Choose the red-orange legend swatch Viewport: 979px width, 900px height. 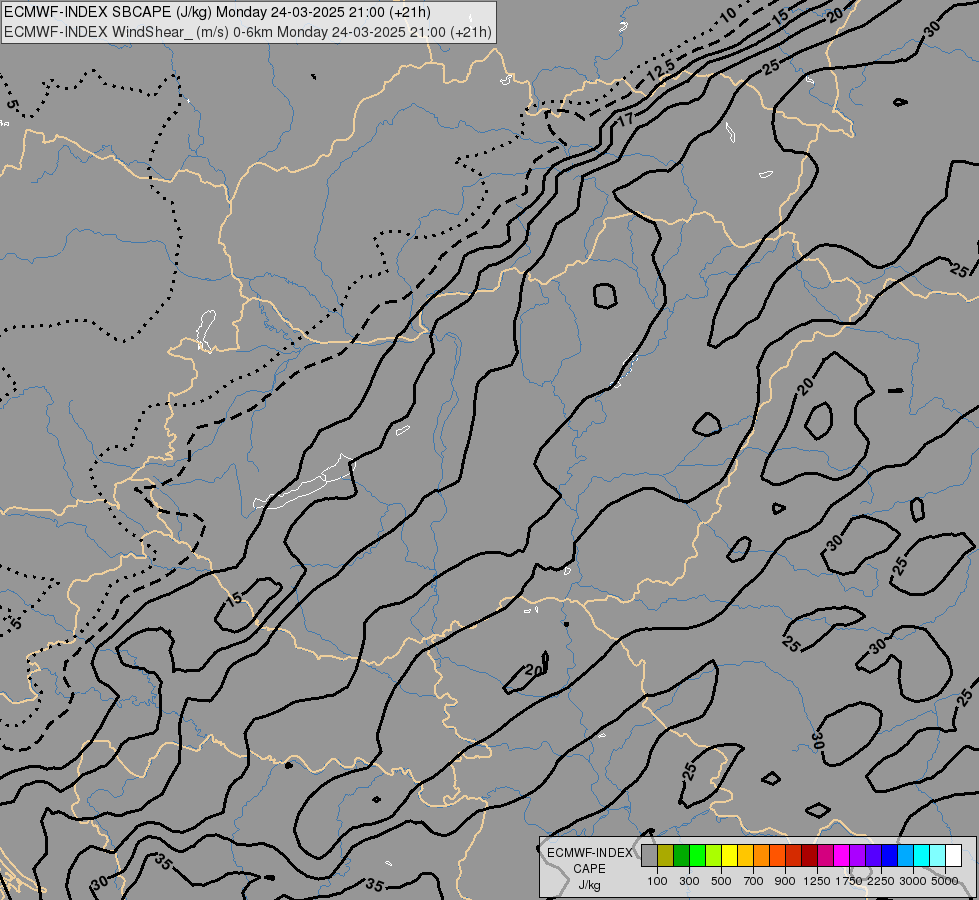(777, 855)
